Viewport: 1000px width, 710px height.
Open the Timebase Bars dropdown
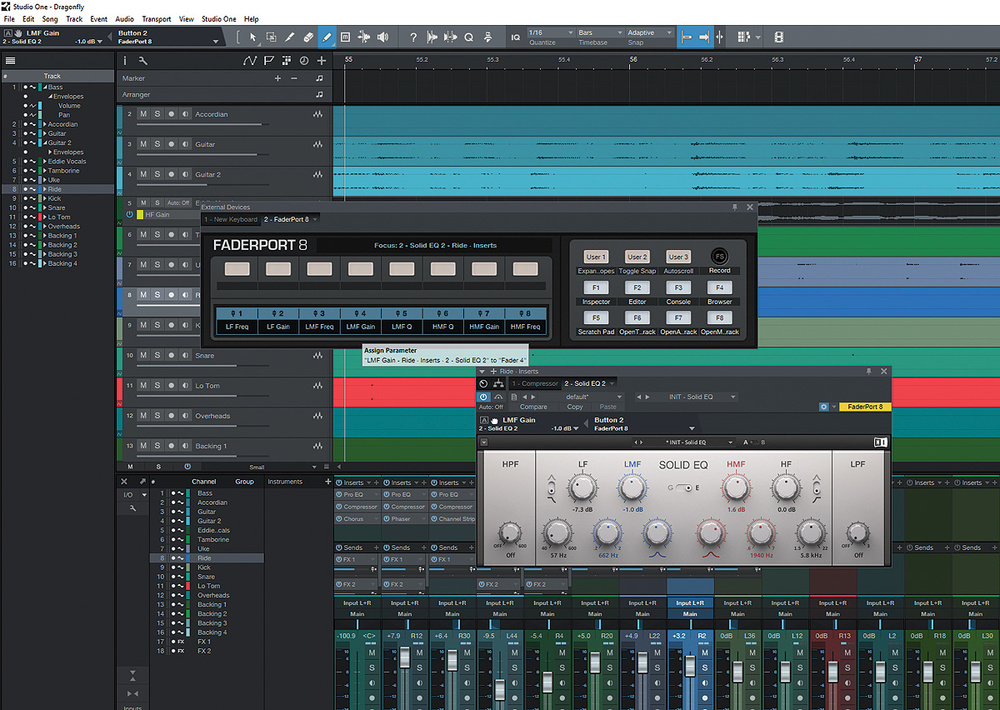(597, 33)
